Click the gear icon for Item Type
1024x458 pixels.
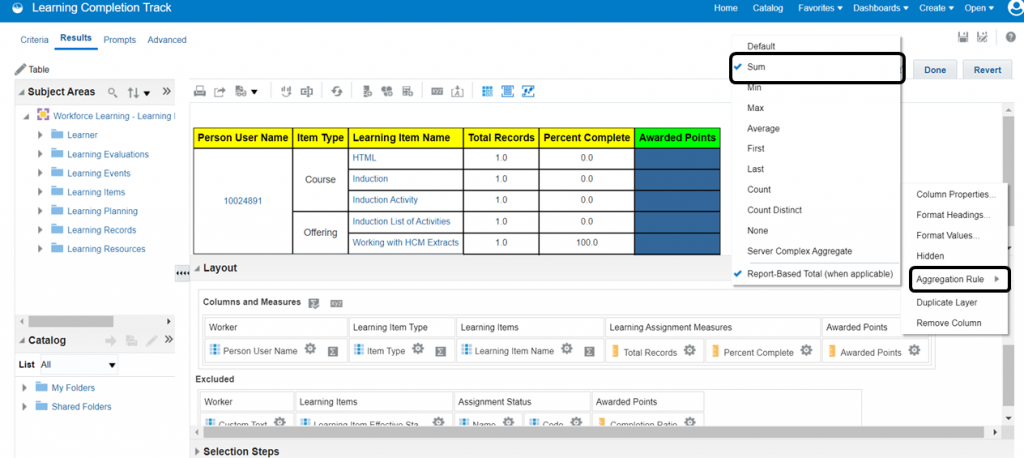click(x=418, y=350)
